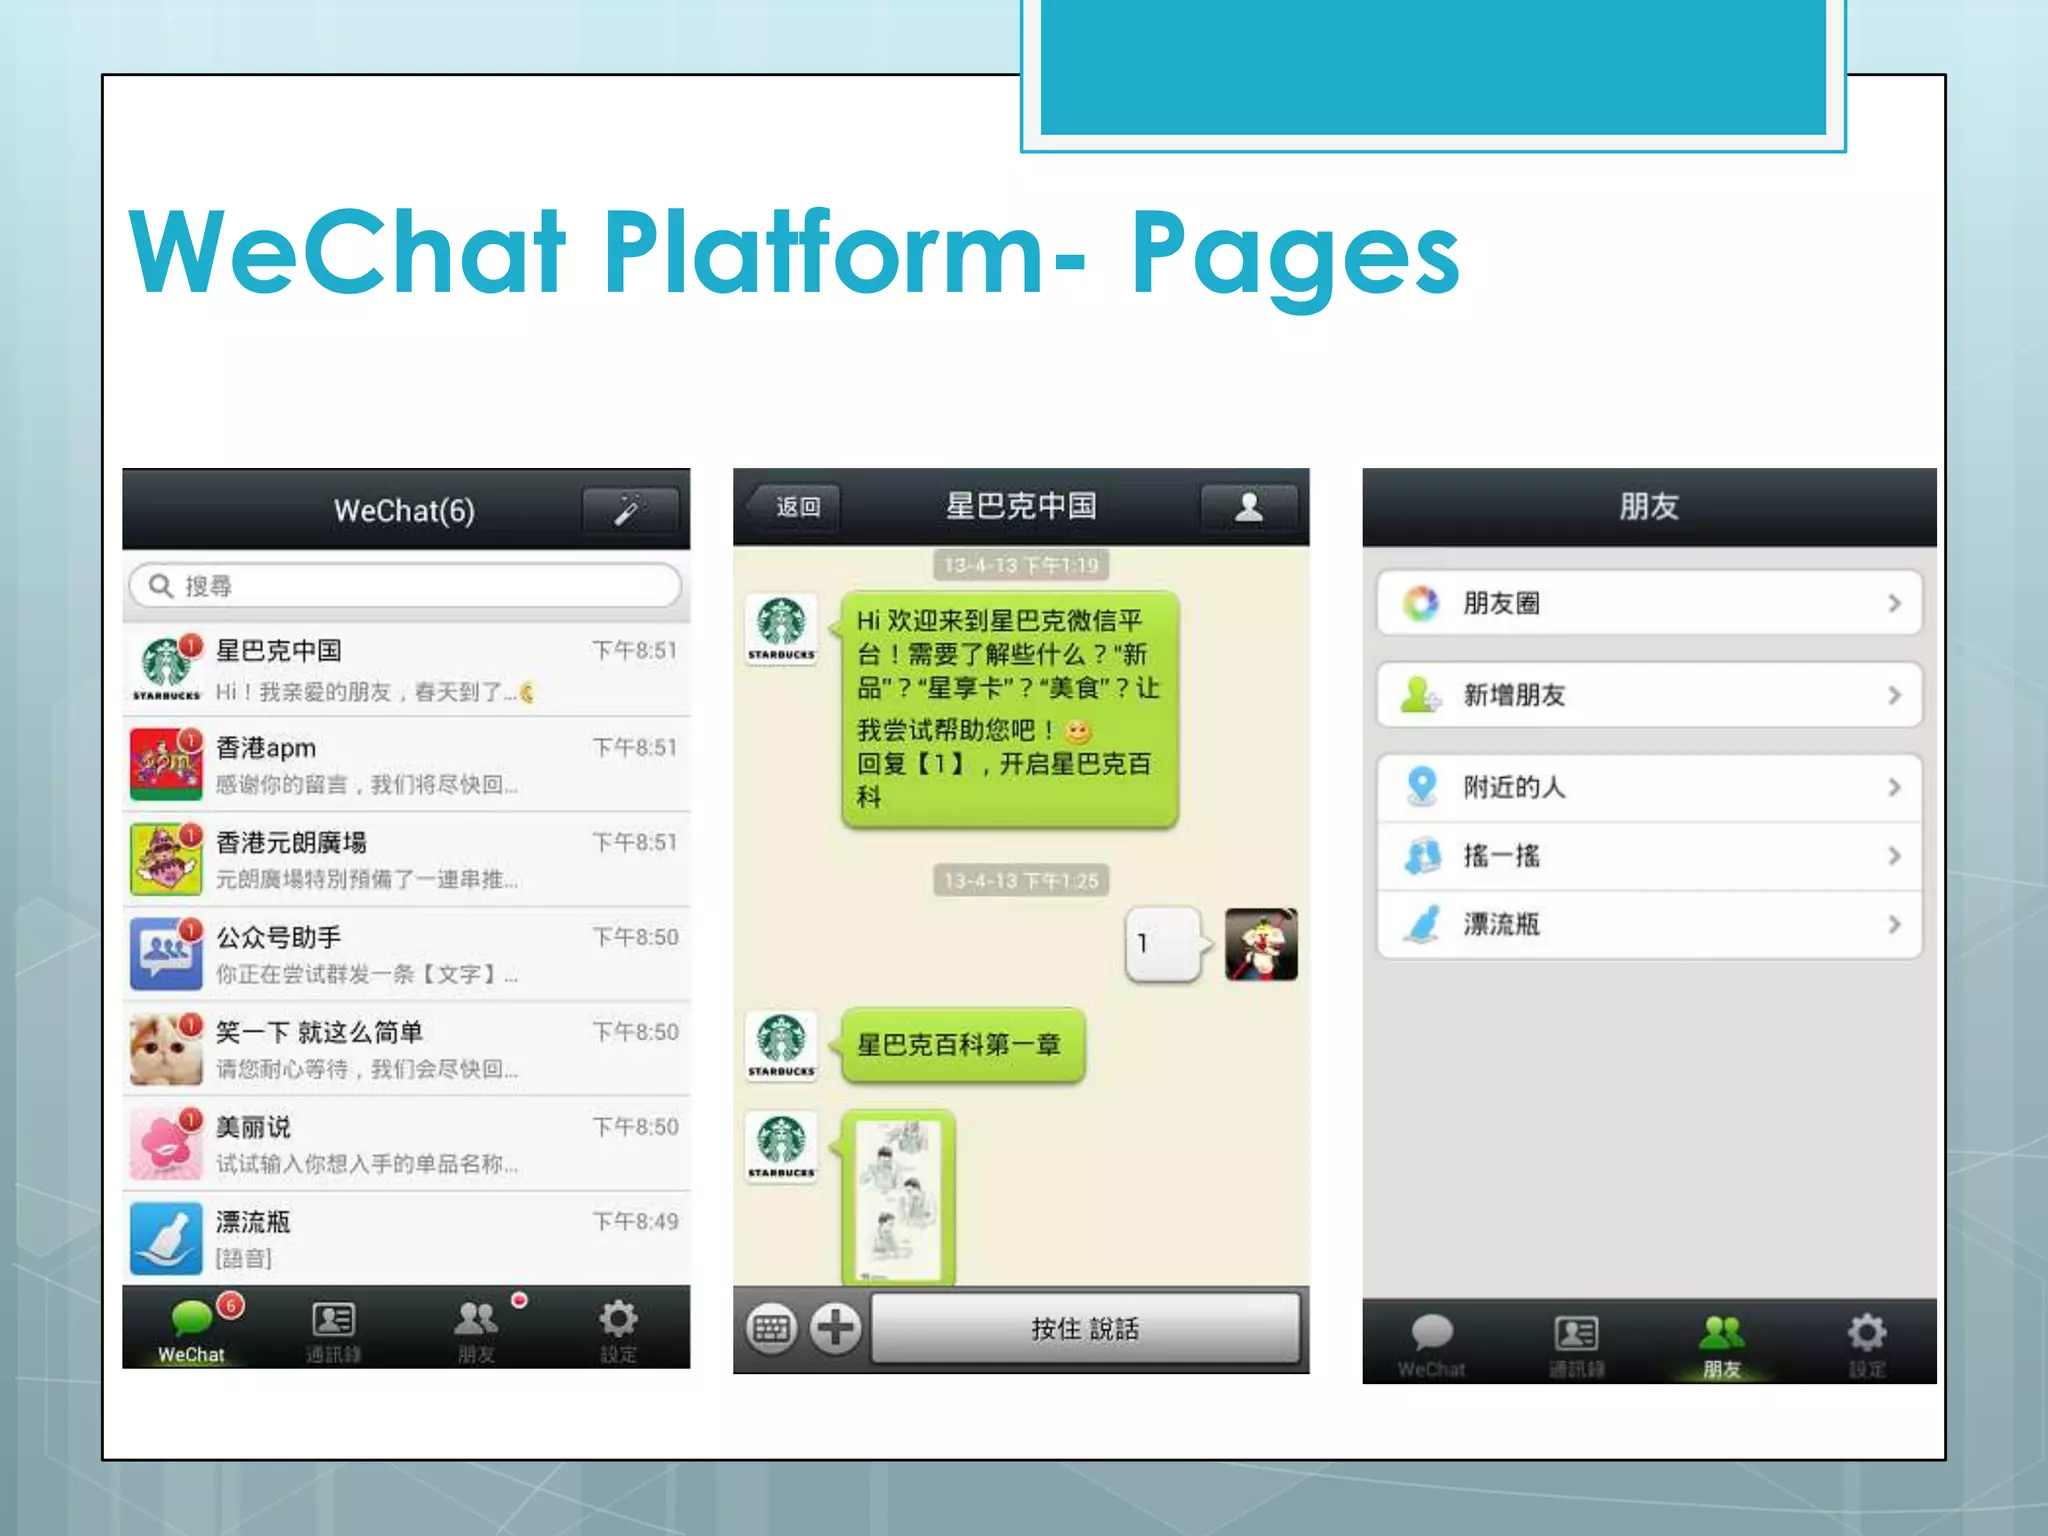Open the 漂流瓶 voice message row
This screenshot has width=2048, height=1536.
pos(406,1238)
